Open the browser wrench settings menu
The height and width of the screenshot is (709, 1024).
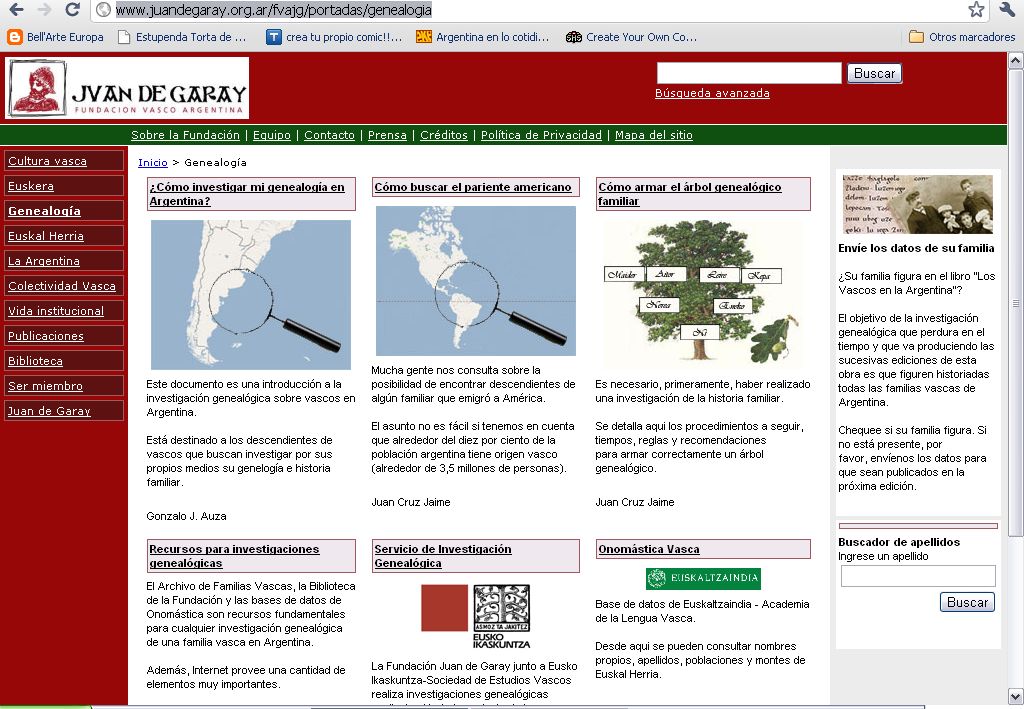tap(1007, 9)
